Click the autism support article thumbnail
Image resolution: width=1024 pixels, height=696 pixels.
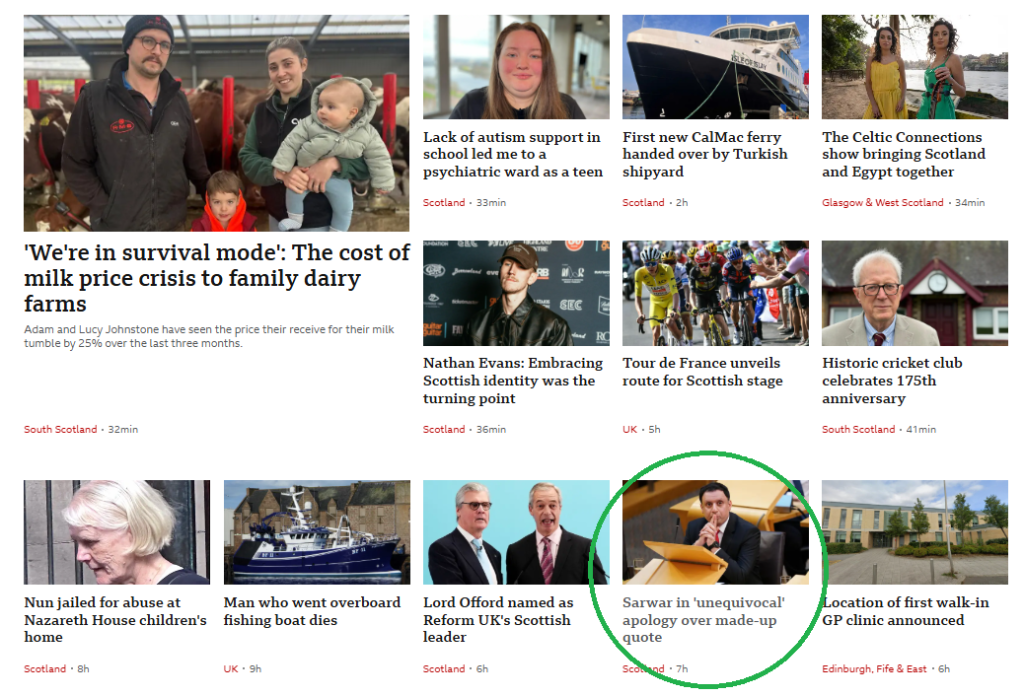[x=516, y=67]
